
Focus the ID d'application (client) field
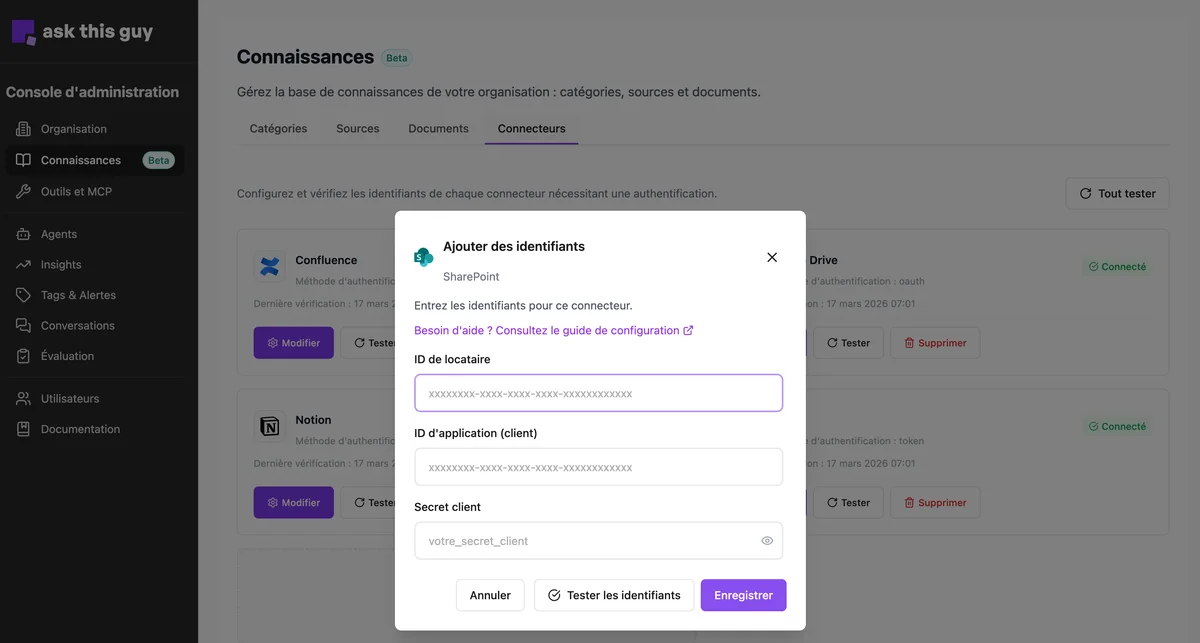[598, 467]
